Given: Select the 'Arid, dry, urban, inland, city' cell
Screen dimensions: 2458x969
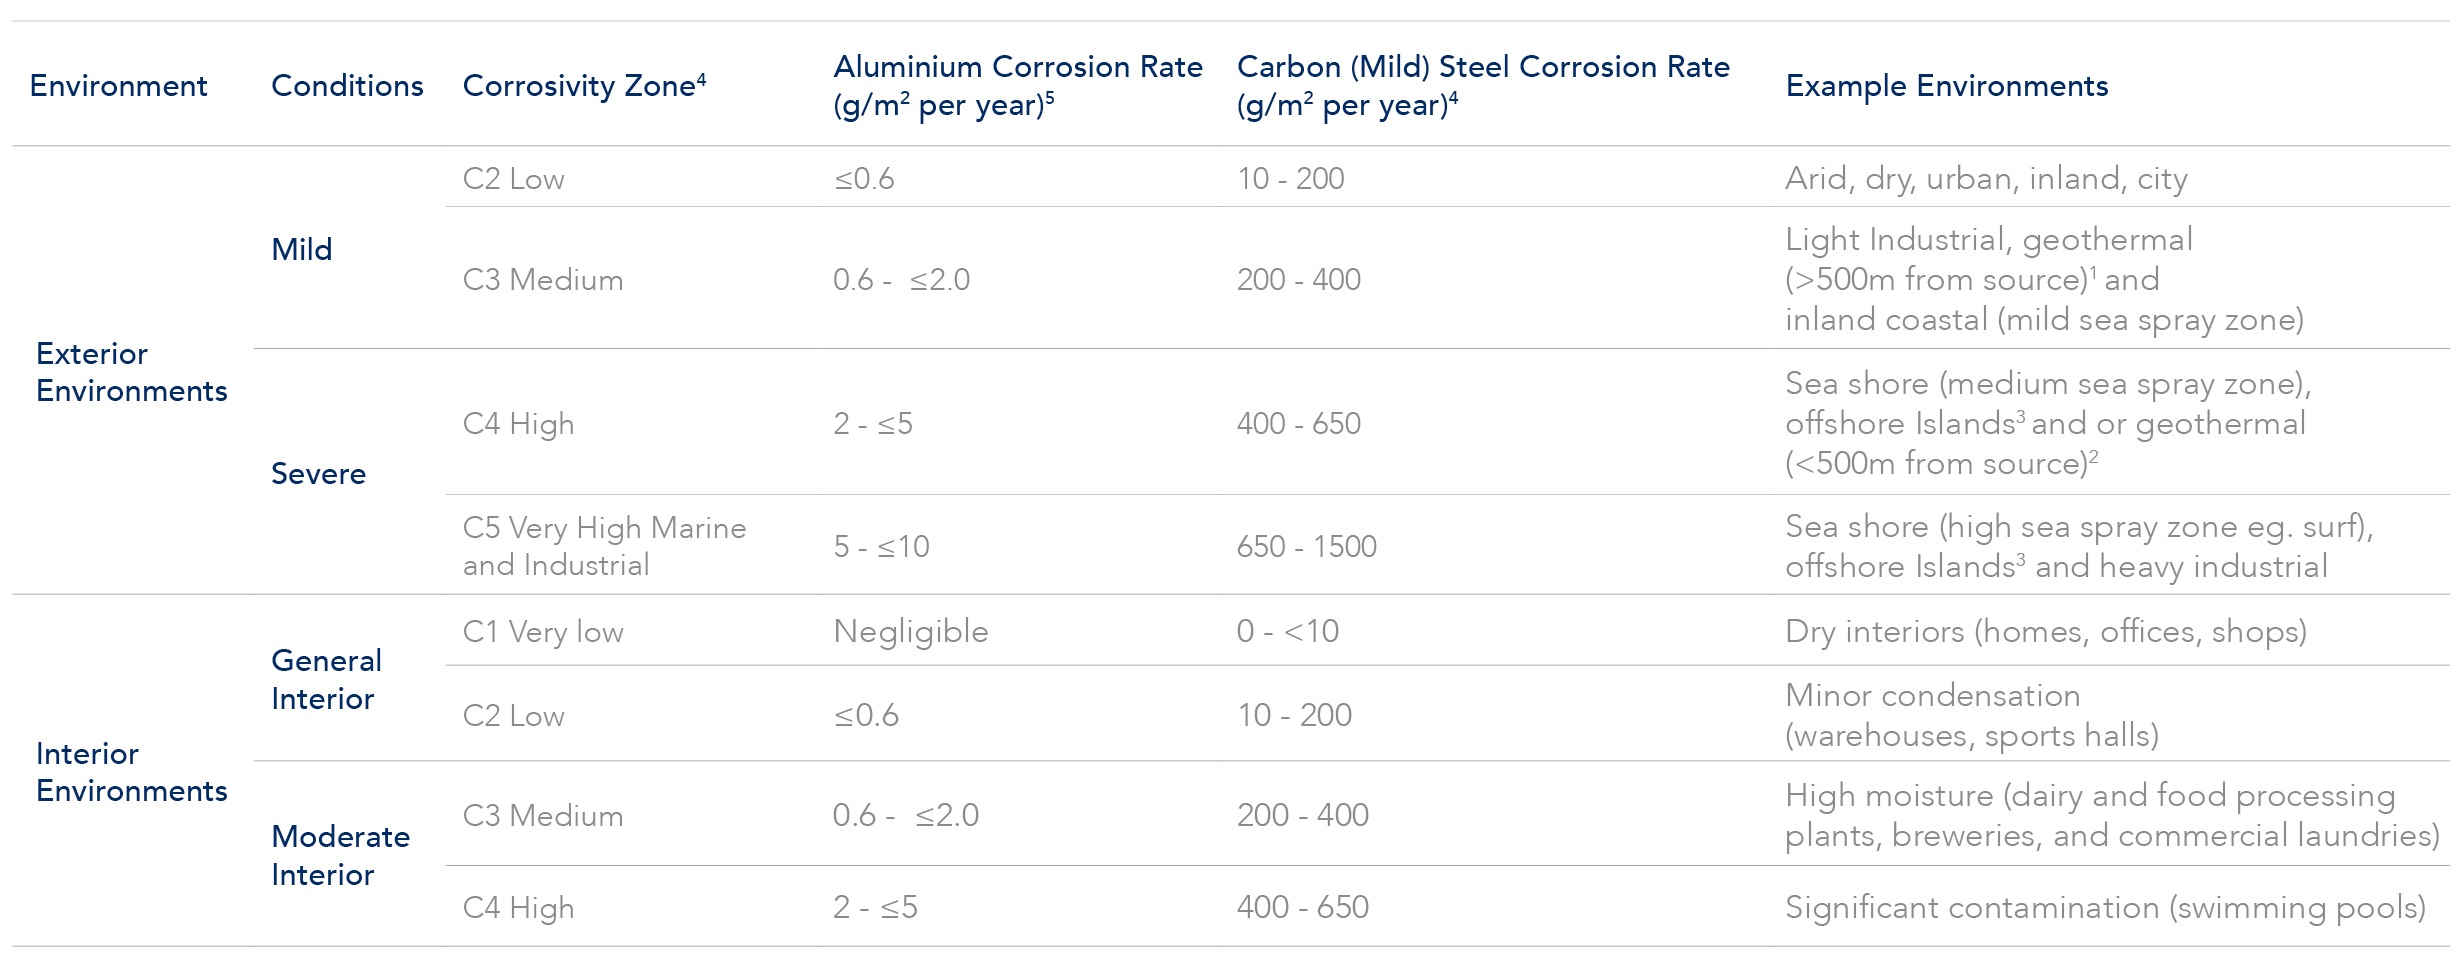Looking at the screenshot, I should tap(1986, 179).
